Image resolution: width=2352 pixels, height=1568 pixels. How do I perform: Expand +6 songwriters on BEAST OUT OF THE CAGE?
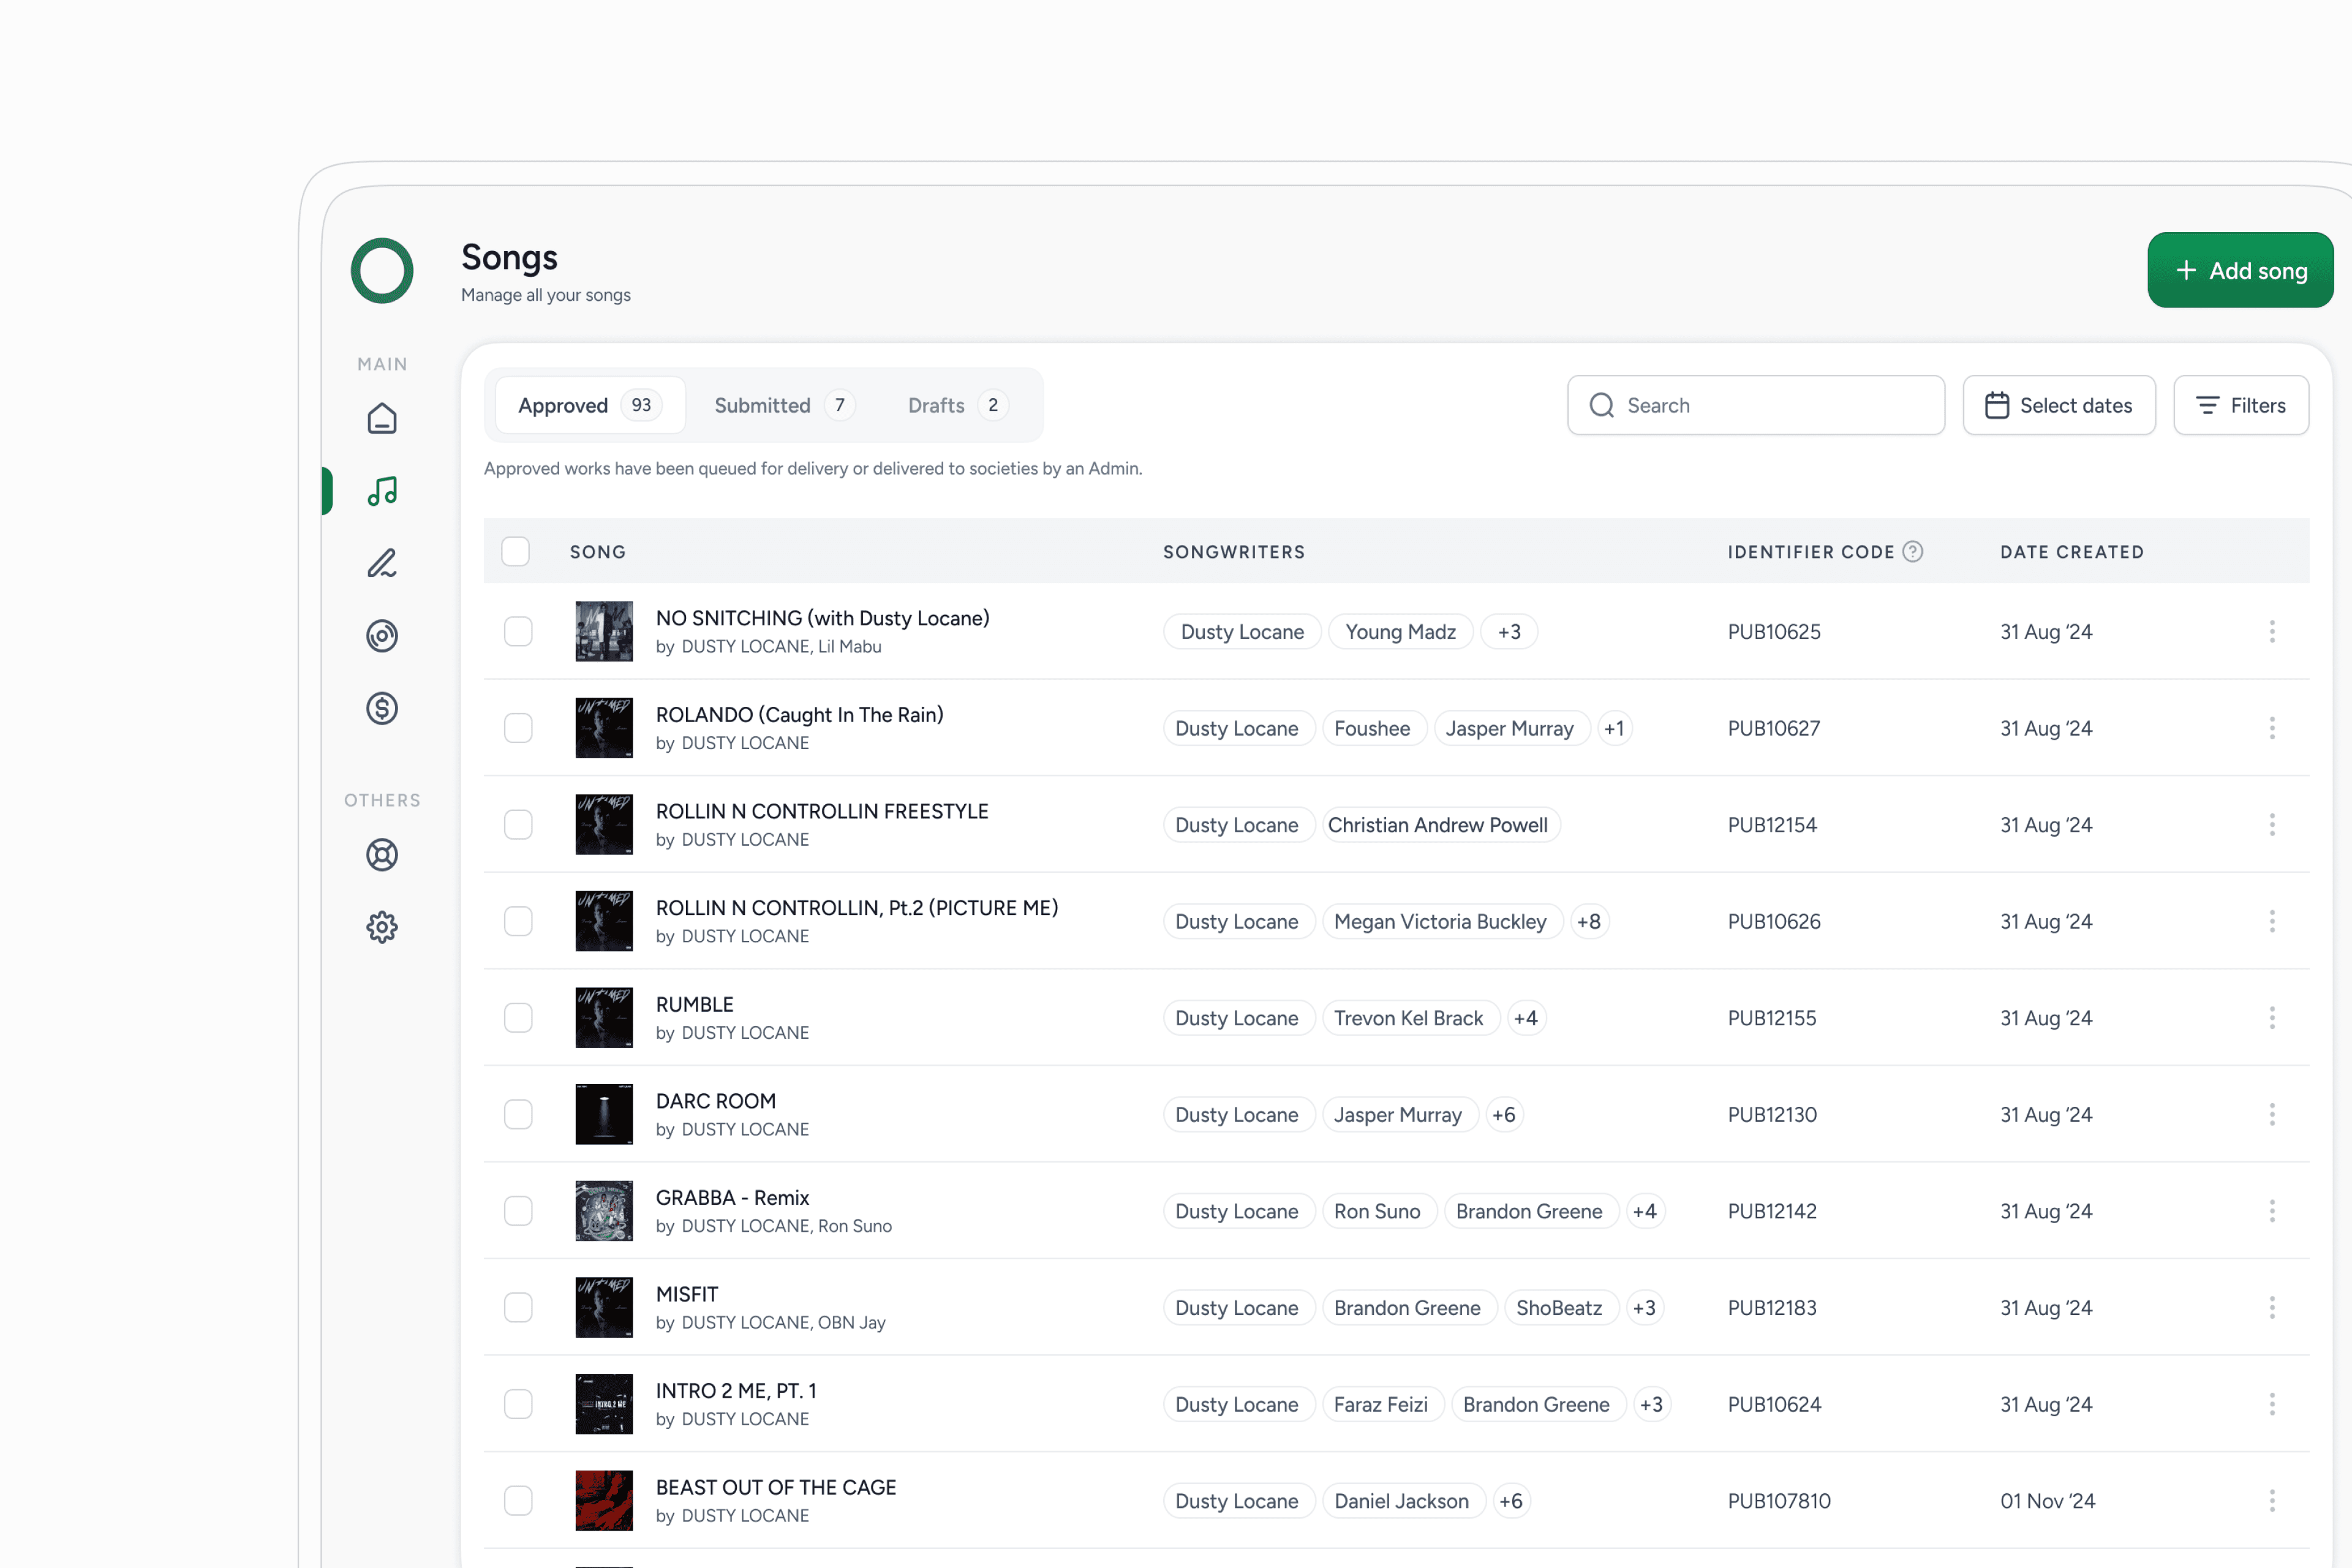pos(1511,1501)
